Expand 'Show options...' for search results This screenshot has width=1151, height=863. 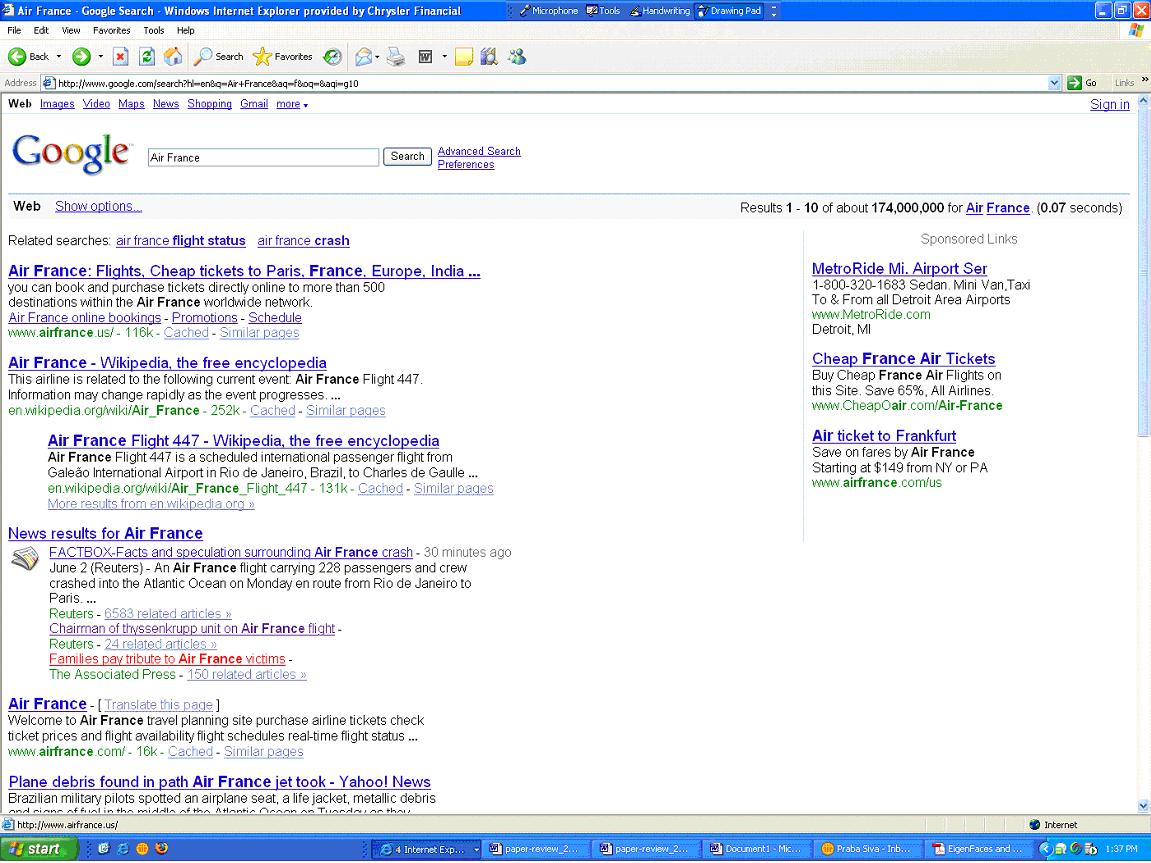pyautogui.click(x=98, y=206)
